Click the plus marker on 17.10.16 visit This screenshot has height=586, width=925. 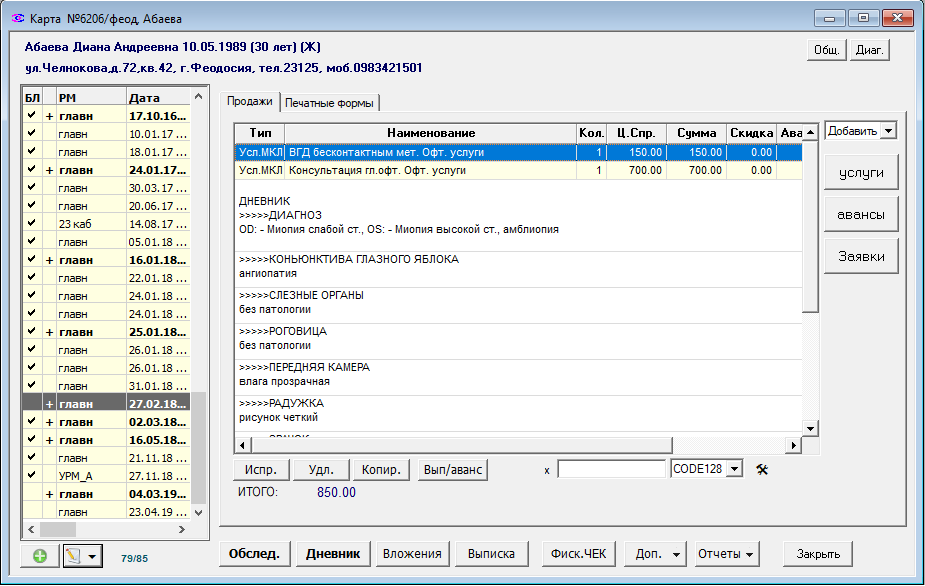[49, 116]
